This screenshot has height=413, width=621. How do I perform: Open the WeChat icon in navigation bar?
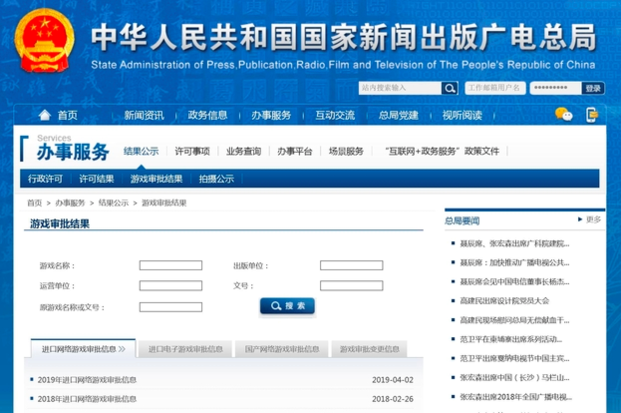(564, 115)
